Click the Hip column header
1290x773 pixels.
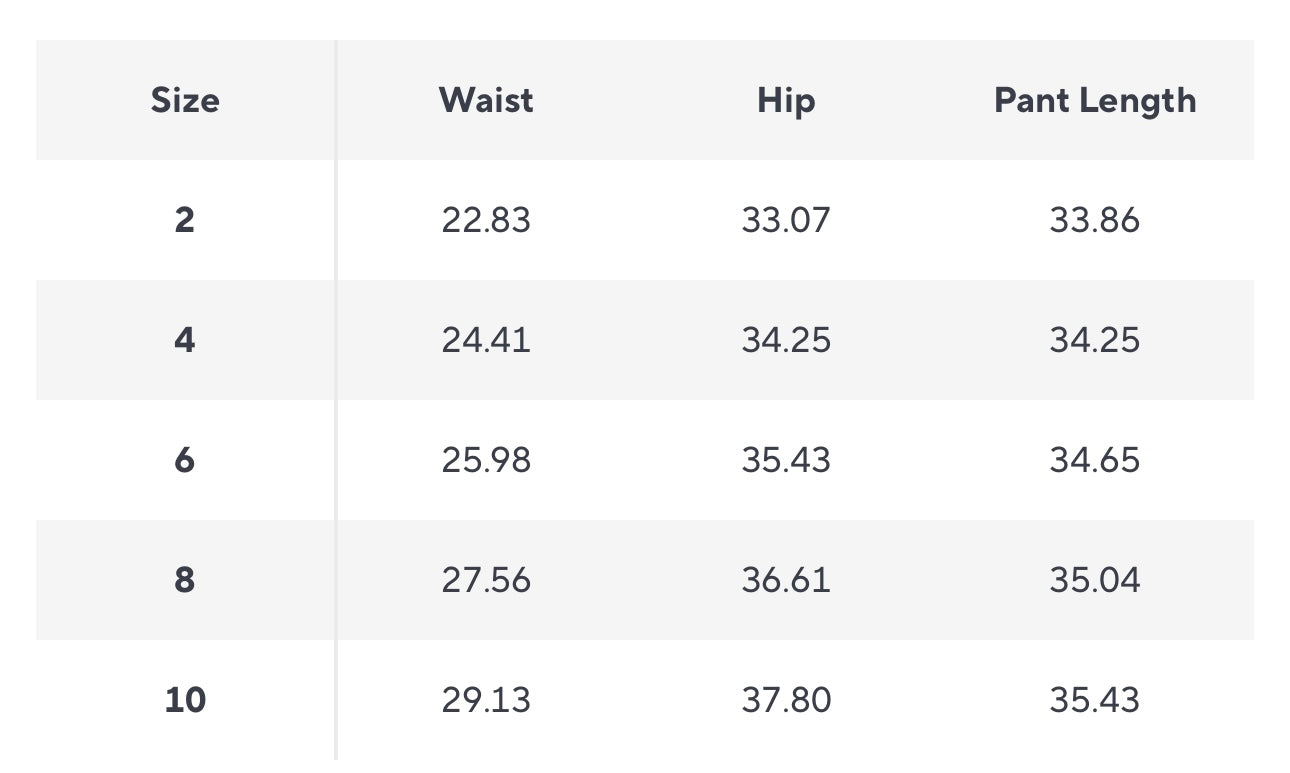pos(786,100)
